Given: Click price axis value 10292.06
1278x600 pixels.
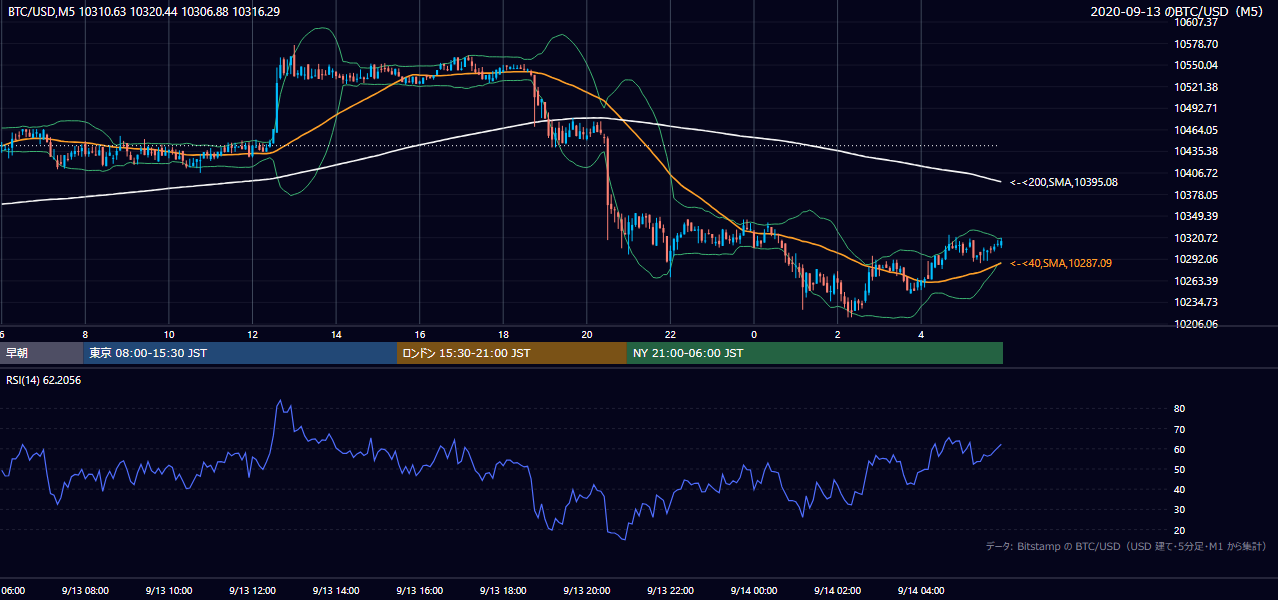Looking at the screenshot, I should coord(1196,259).
